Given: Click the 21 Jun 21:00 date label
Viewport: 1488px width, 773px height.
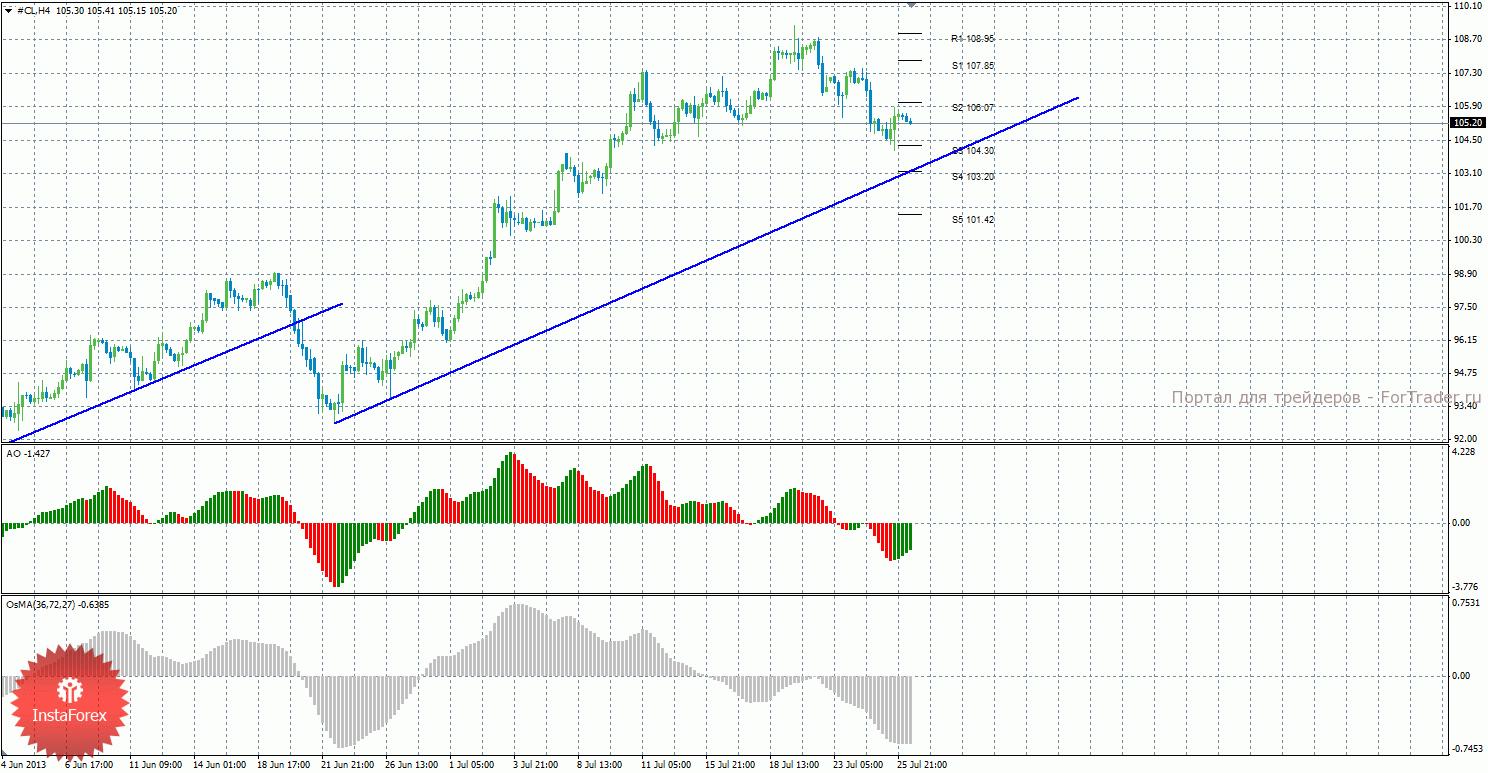Looking at the screenshot, I should (x=346, y=765).
